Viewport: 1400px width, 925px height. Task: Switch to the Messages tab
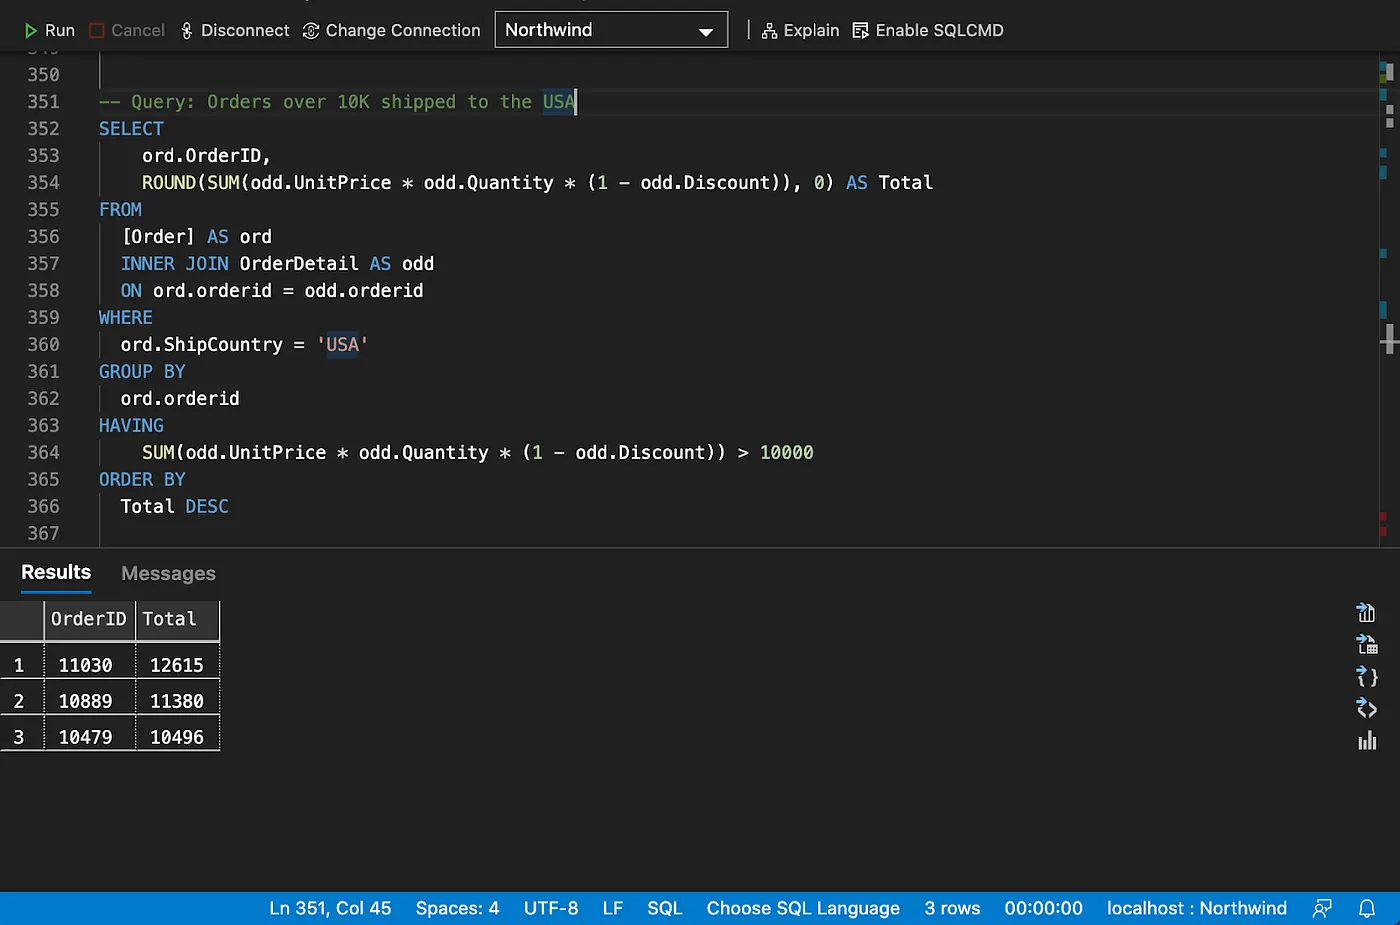(168, 573)
